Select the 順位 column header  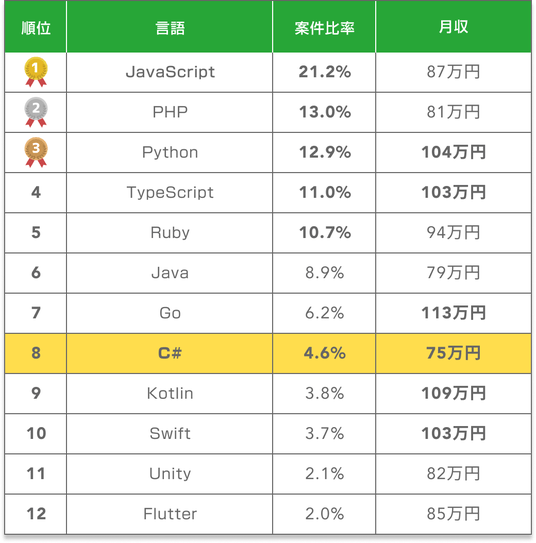pos(36,28)
